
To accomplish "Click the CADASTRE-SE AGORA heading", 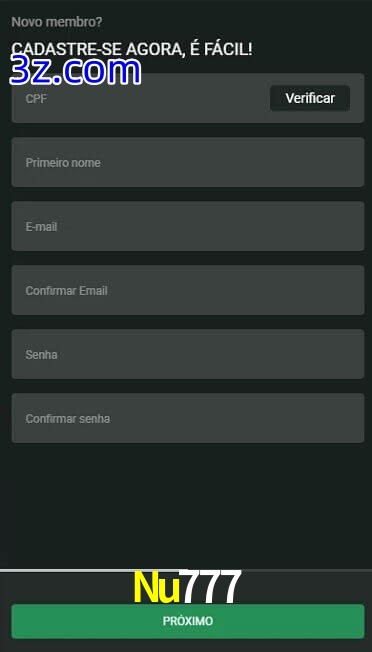I will pos(131,49).
